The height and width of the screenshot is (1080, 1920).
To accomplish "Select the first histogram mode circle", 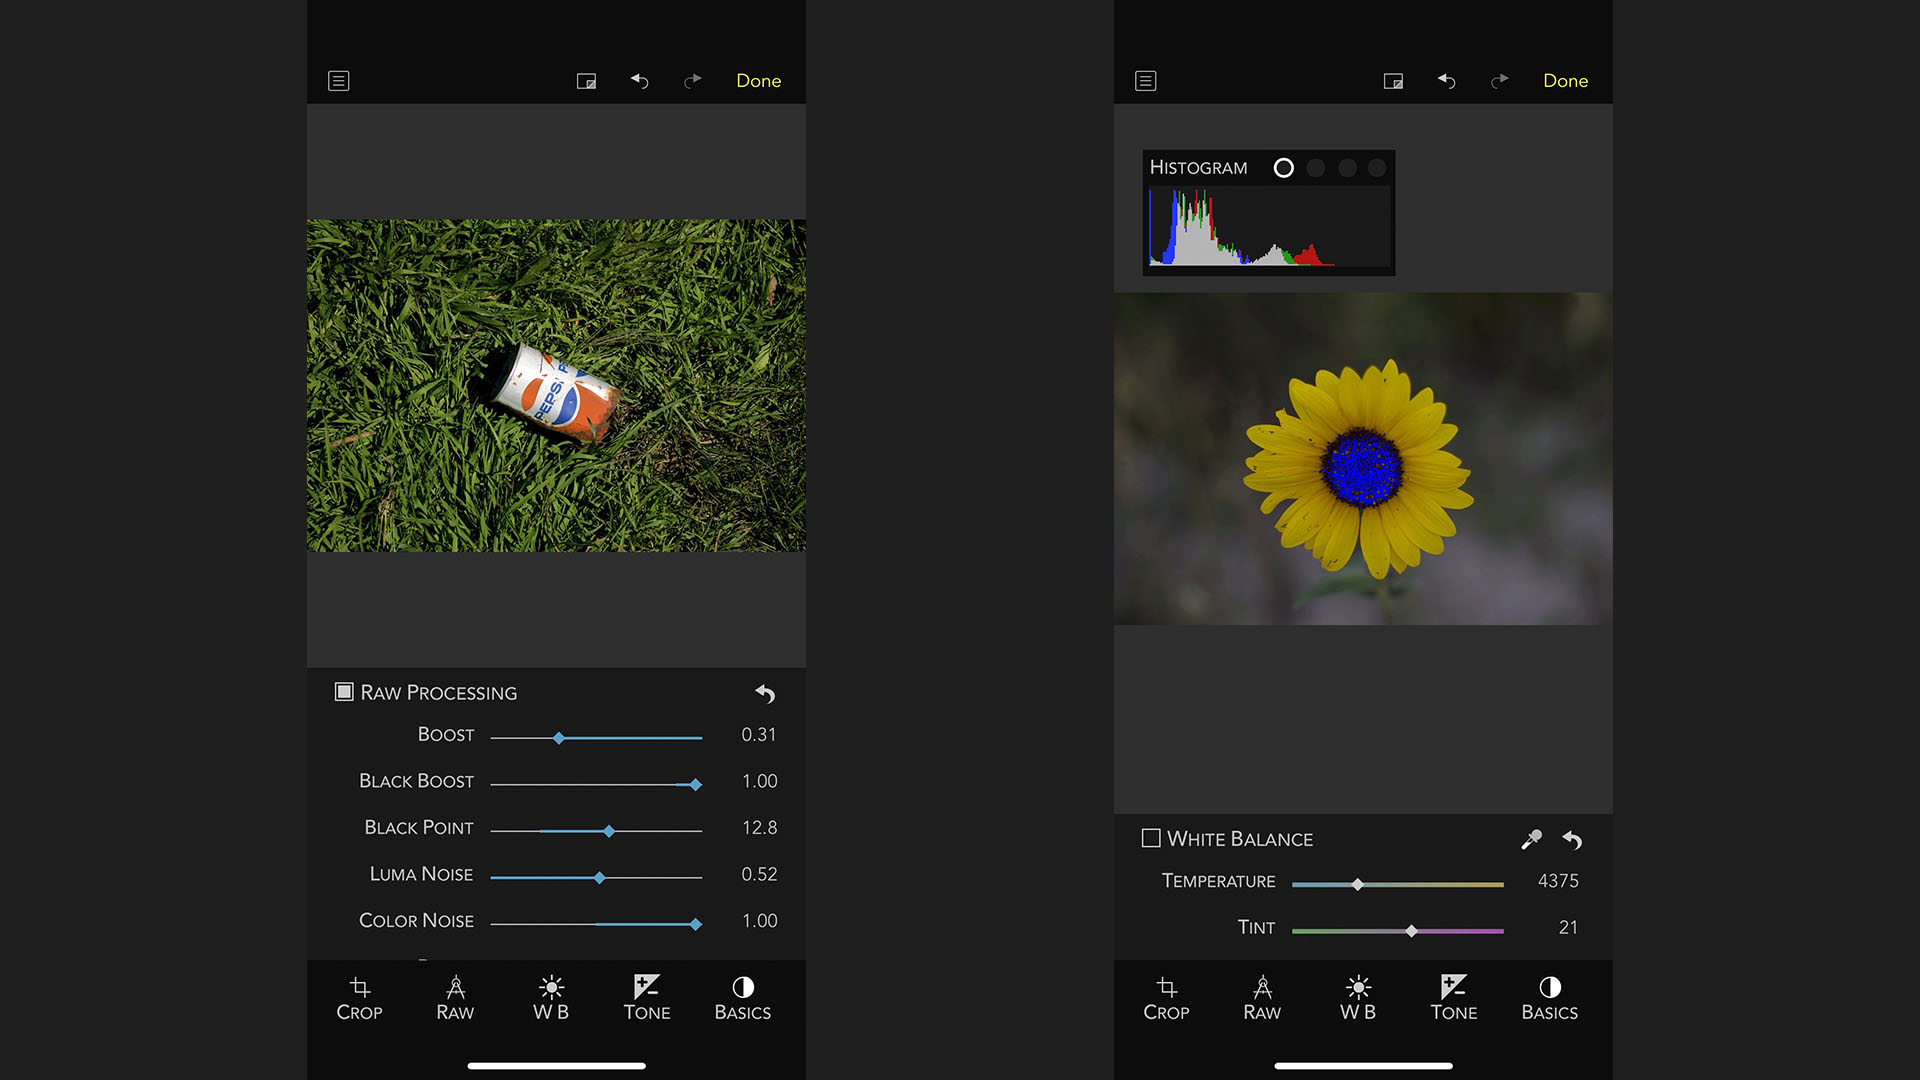I will 1284,168.
